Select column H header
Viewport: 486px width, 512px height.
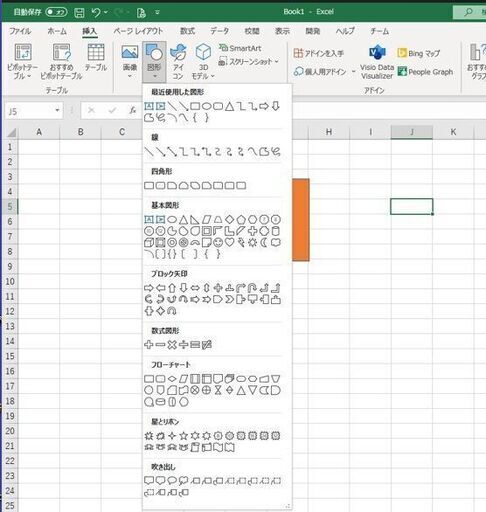329,132
